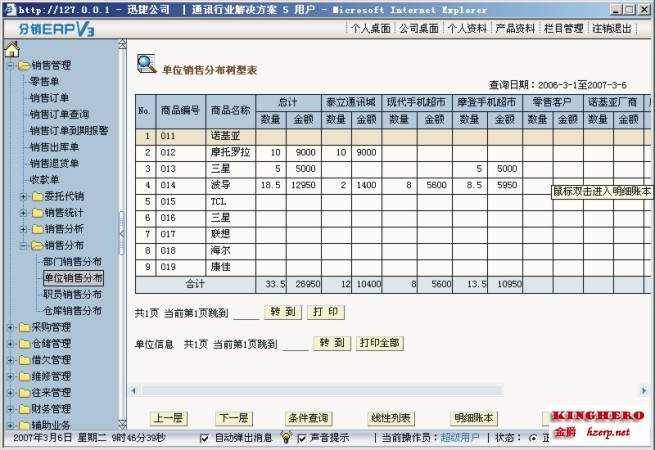Open 销售订单查询 in the tree
655x450 pixels.
59,114
